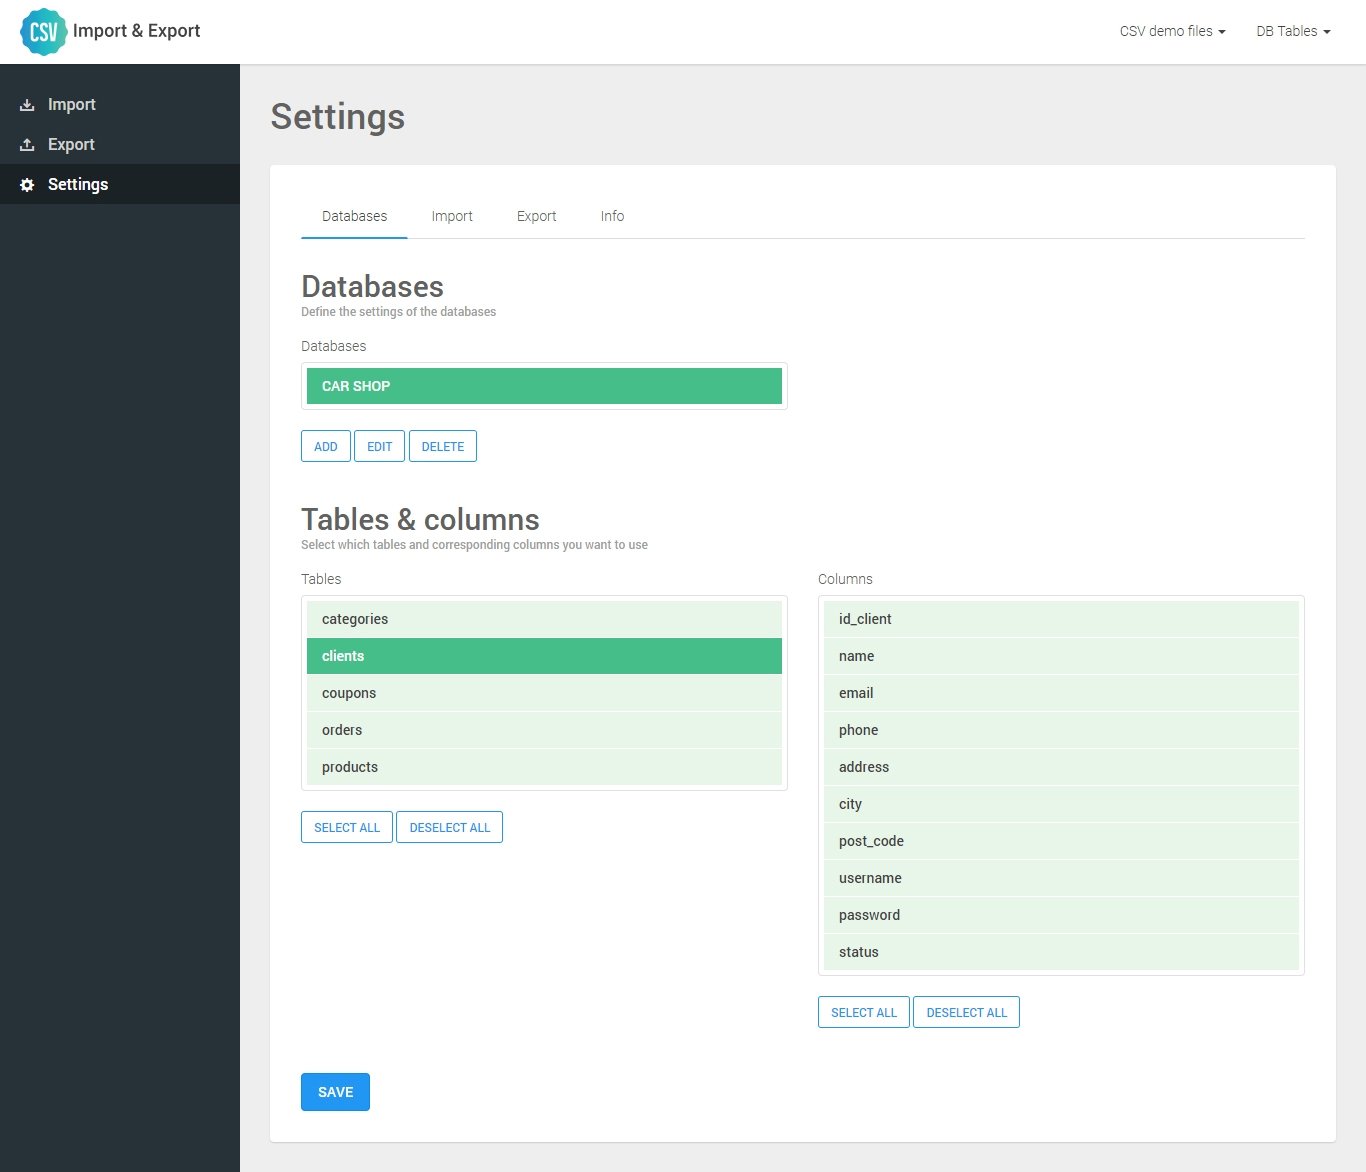Expand the DB Tables dropdown menu

pyautogui.click(x=1293, y=32)
